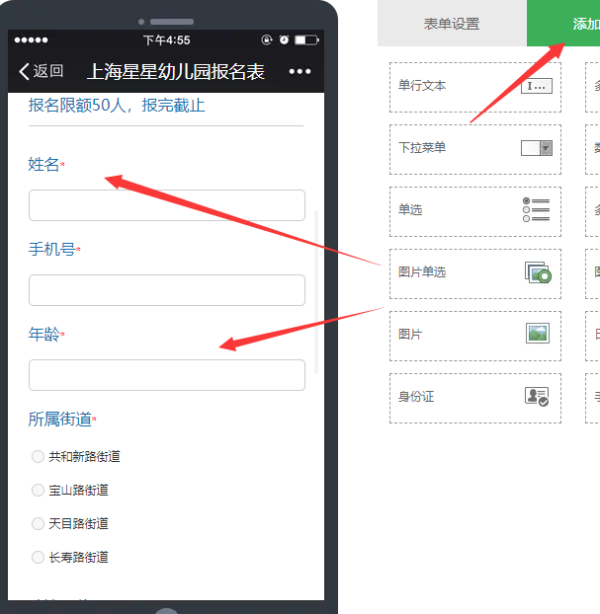Open the 表单设置 tab
This screenshot has height=614, width=600.
pos(452,24)
